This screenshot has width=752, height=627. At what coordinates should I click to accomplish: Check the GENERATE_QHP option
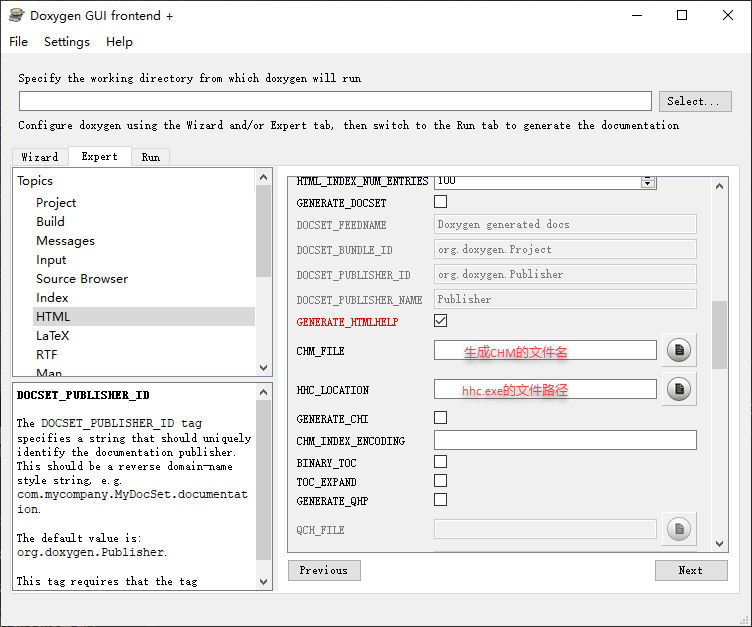pyautogui.click(x=440, y=500)
